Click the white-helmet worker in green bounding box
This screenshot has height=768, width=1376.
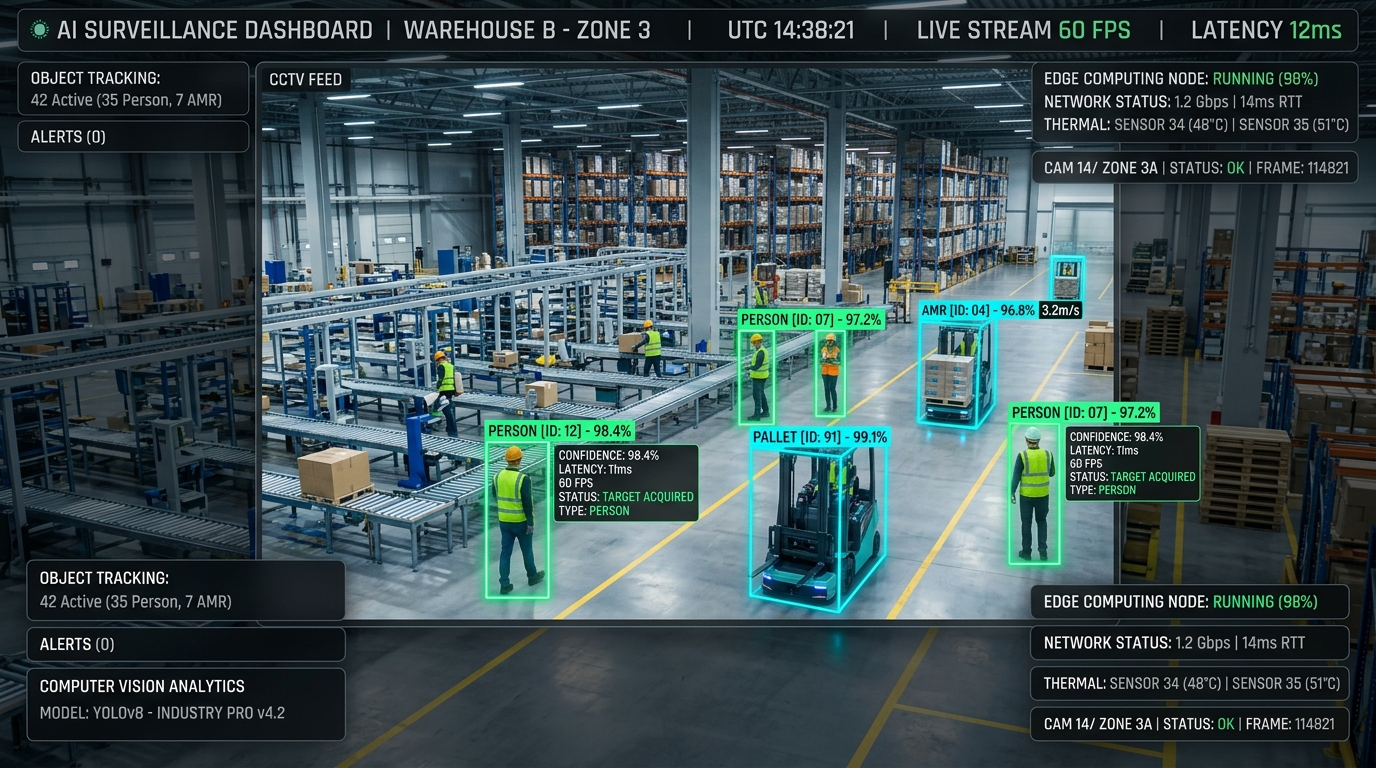tap(1033, 492)
